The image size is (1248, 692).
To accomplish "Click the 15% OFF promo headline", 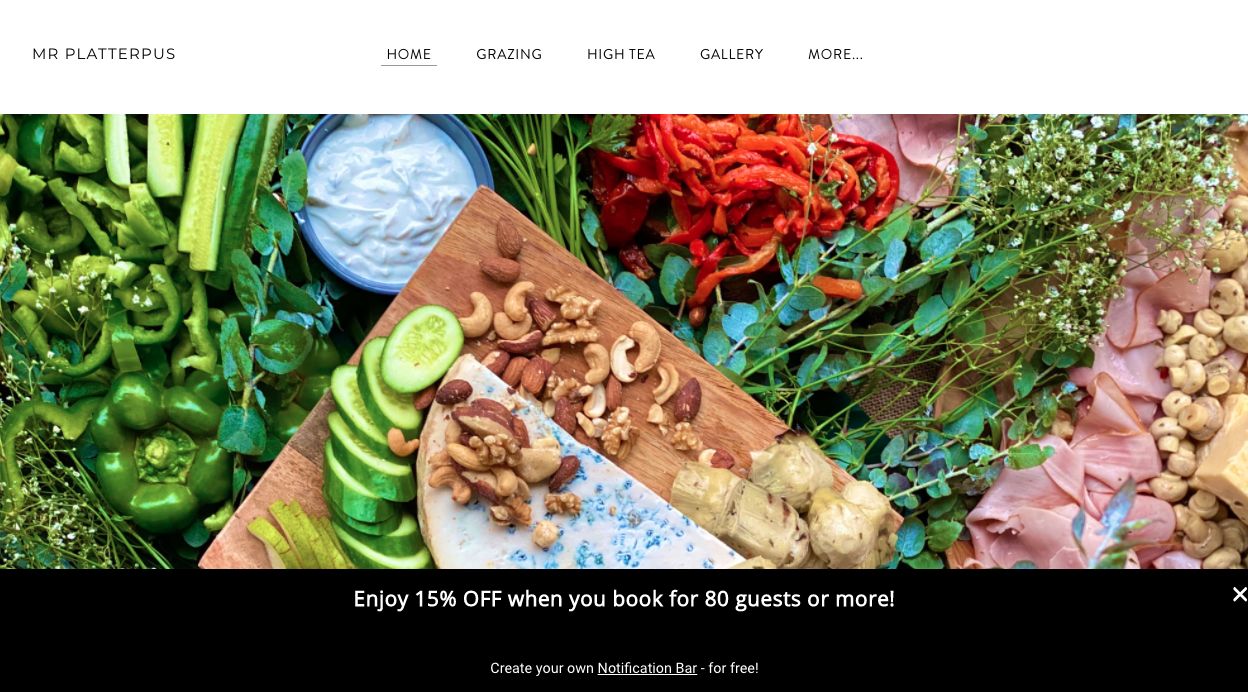I will coord(624,599).
